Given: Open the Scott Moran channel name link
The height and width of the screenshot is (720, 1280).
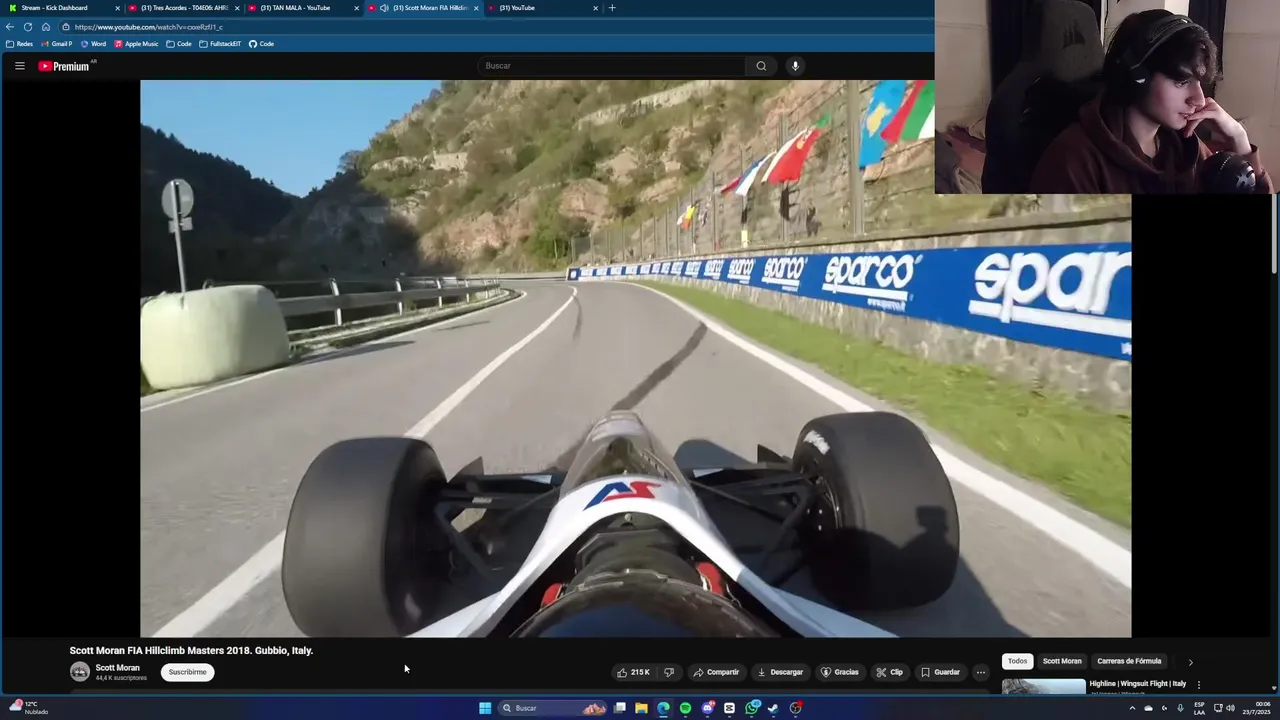Looking at the screenshot, I should click(x=117, y=668).
